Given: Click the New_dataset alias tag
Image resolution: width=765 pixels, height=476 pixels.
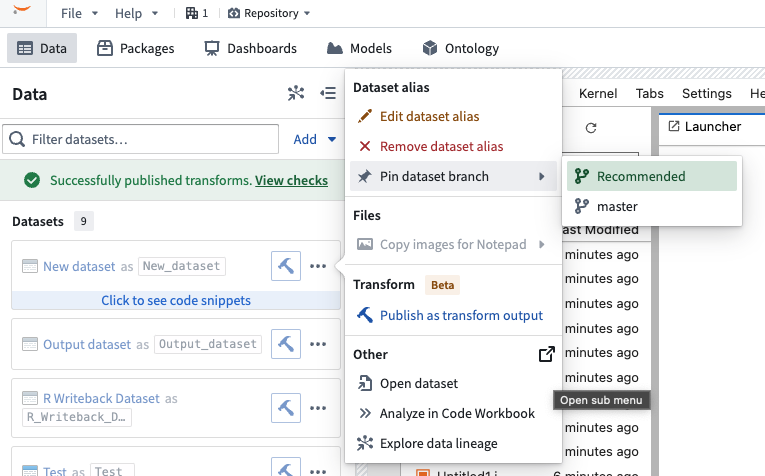Looking at the screenshot, I should point(182,266).
